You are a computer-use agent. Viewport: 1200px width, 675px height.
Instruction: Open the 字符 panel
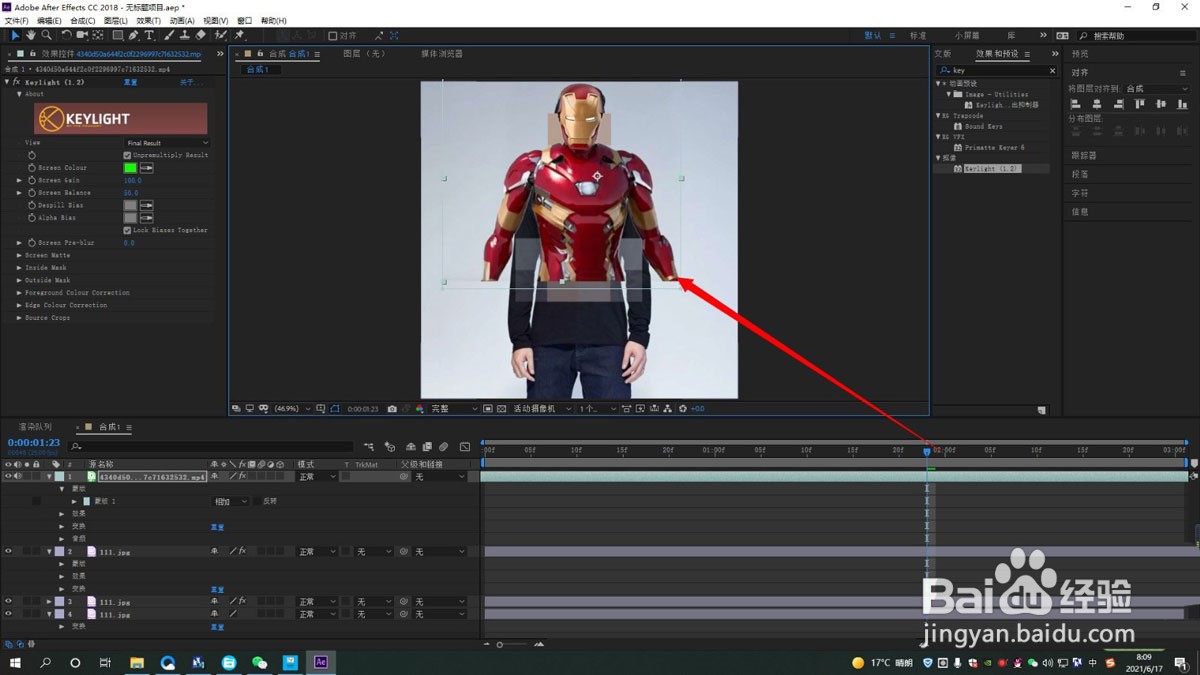coord(1080,193)
